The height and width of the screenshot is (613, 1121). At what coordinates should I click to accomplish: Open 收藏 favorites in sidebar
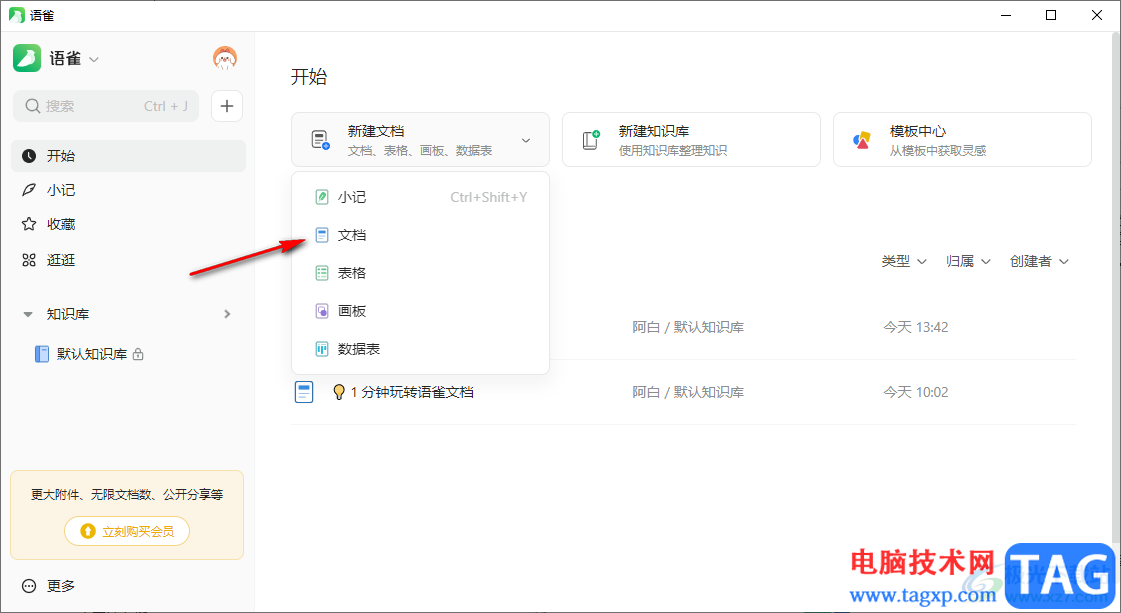point(128,225)
